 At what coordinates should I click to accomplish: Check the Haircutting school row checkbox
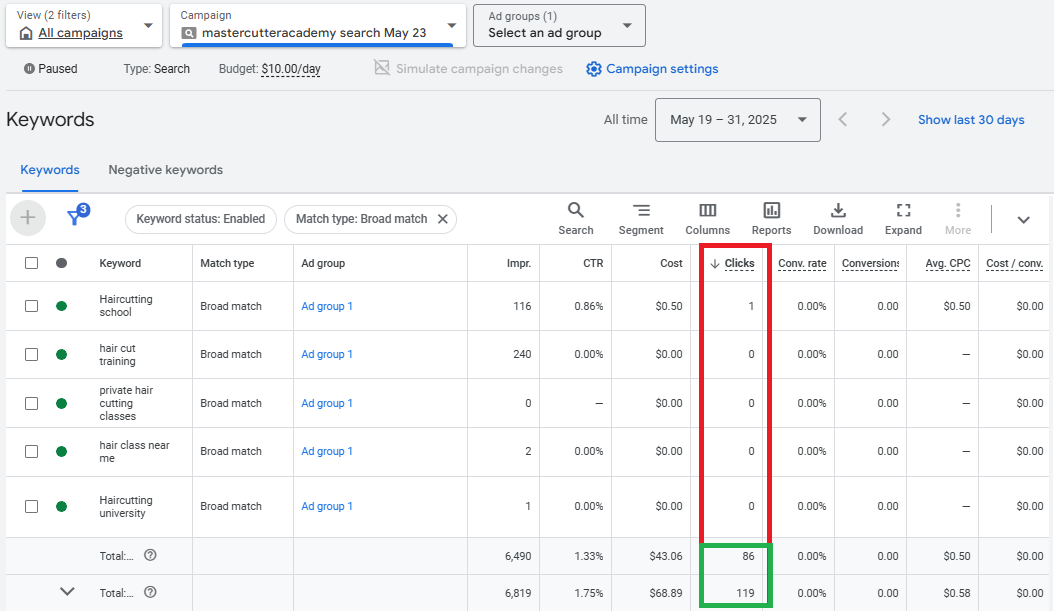point(32,306)
